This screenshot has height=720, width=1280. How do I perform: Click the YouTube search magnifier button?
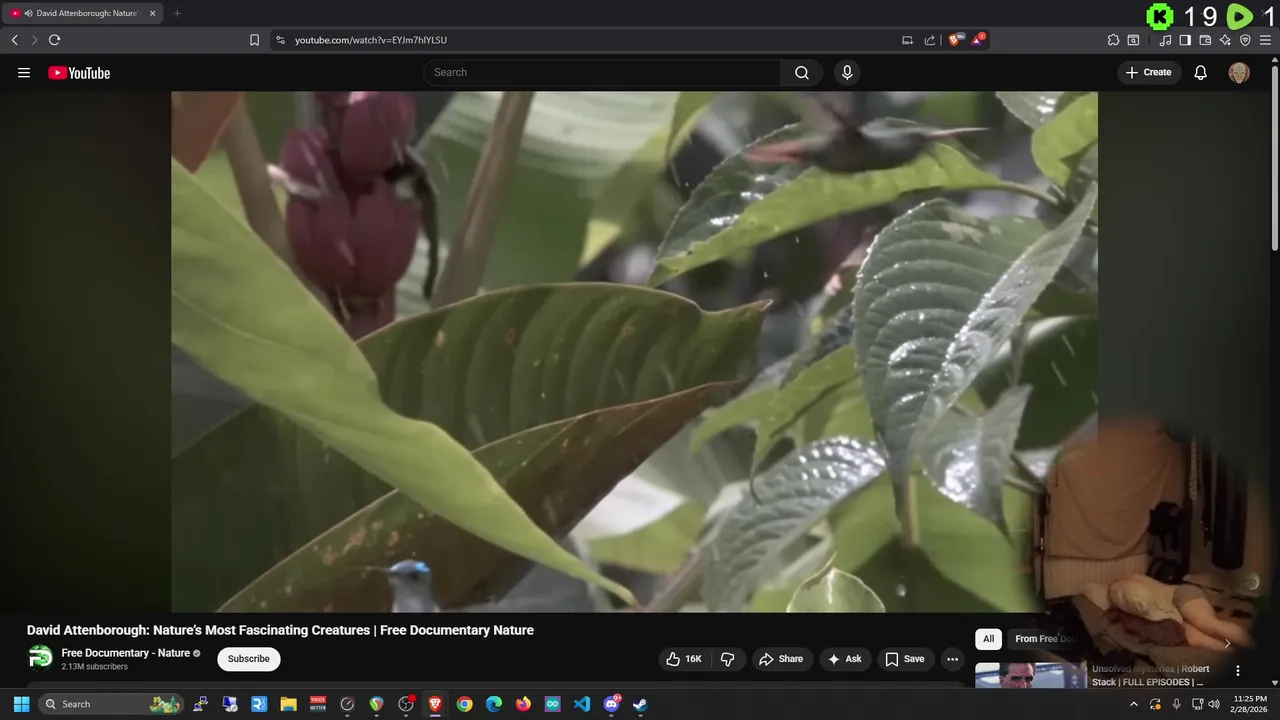802,72
